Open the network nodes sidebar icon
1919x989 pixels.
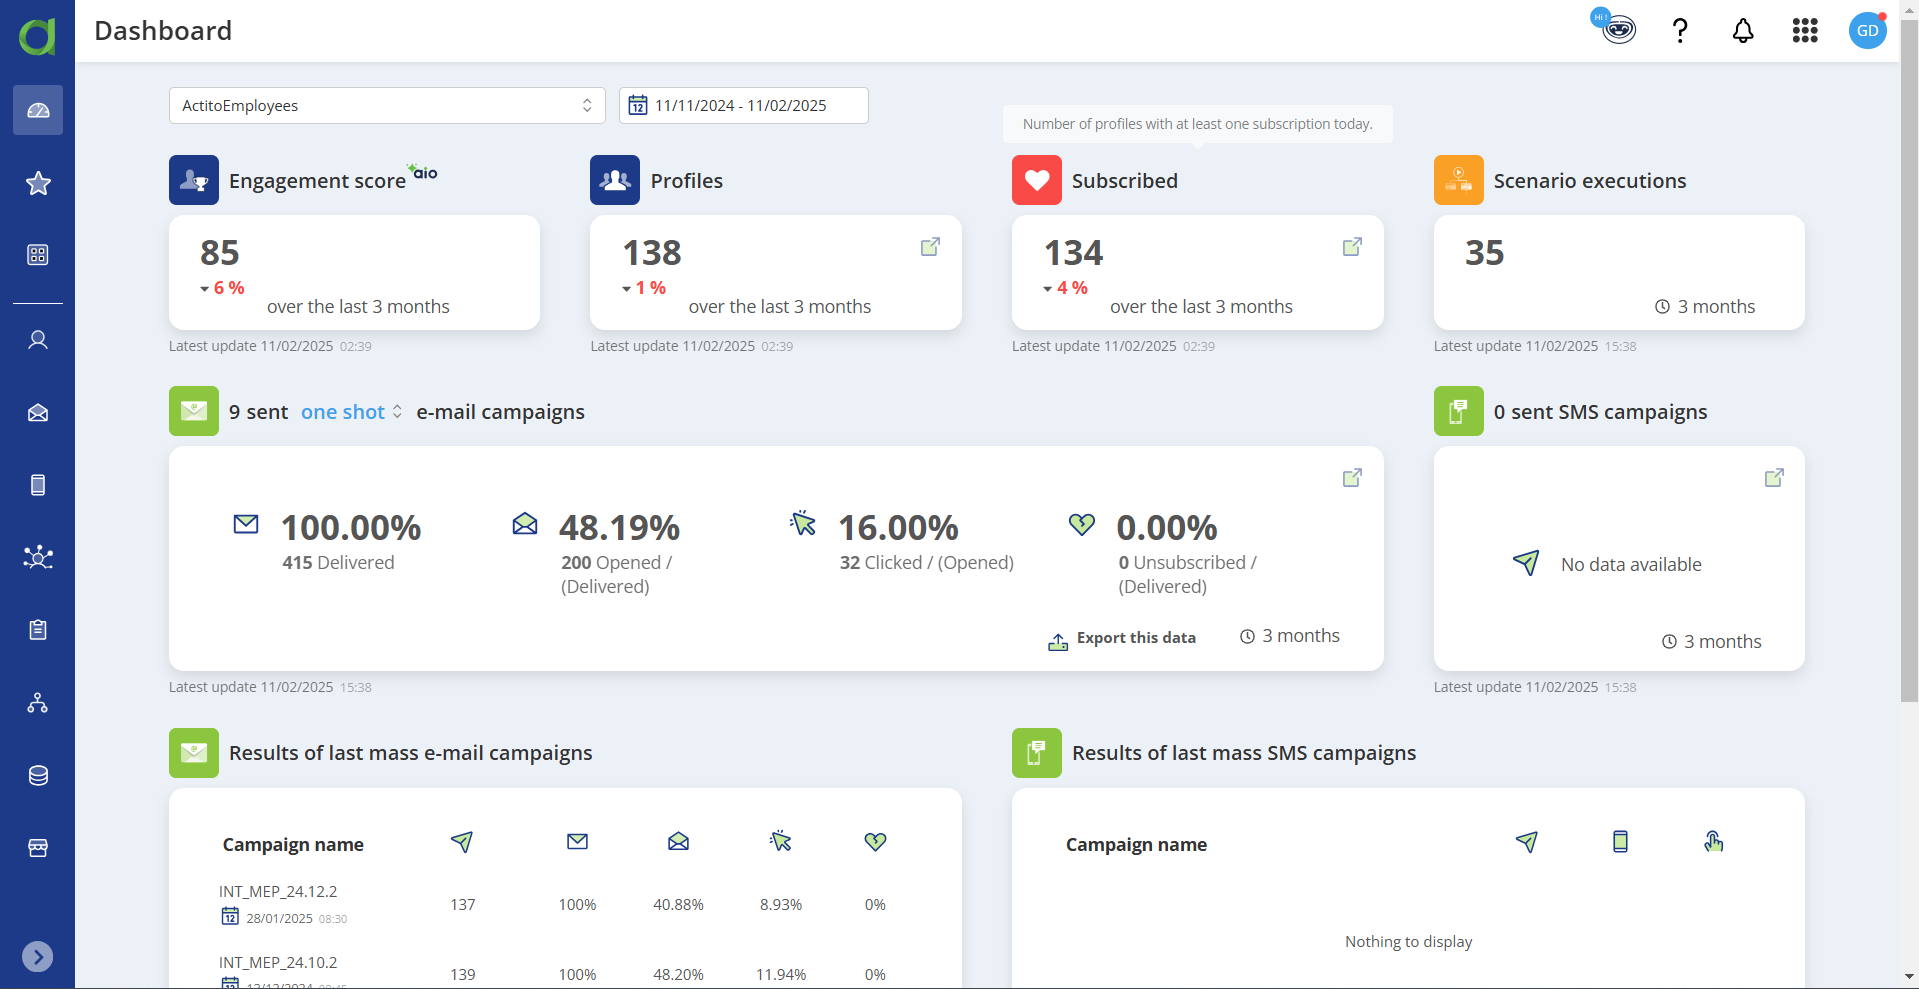coord(38,557)
